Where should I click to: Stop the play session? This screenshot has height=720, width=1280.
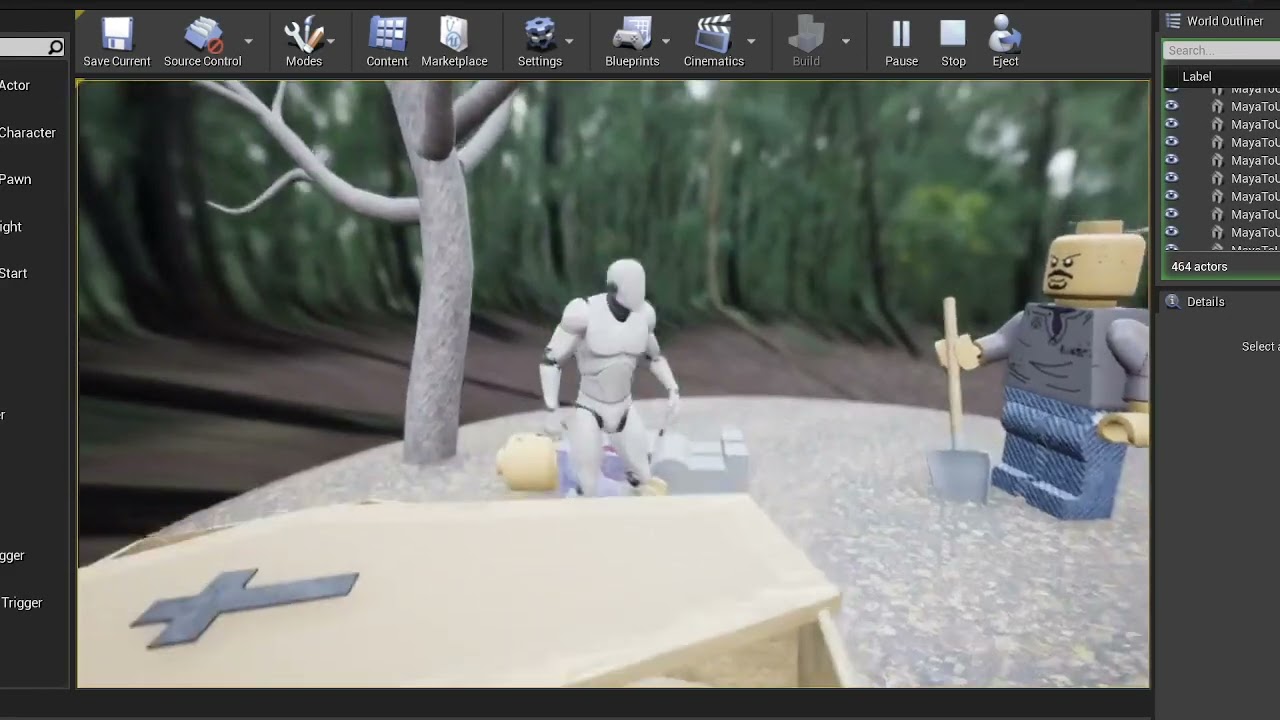click(954, 42)
